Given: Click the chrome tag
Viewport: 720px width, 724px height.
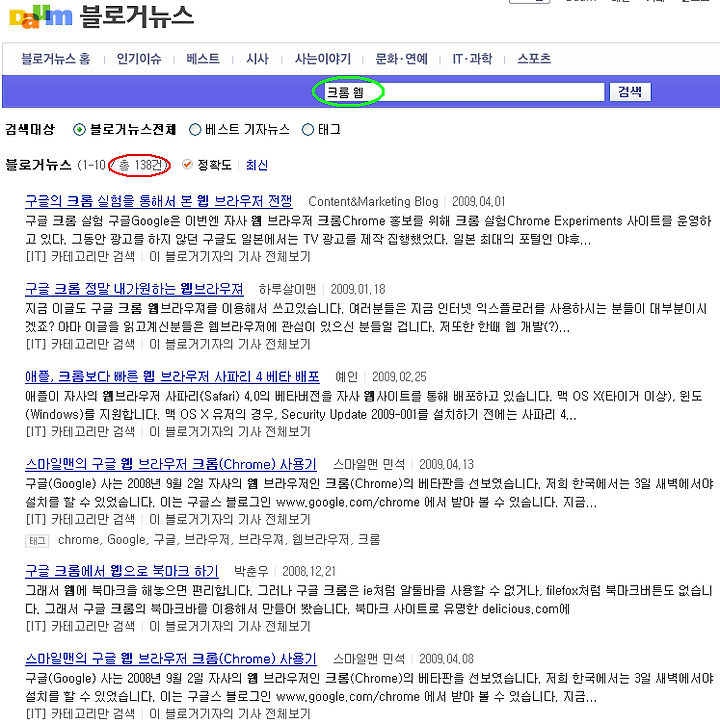Looking at the screenshot, I should click(79, 540).
